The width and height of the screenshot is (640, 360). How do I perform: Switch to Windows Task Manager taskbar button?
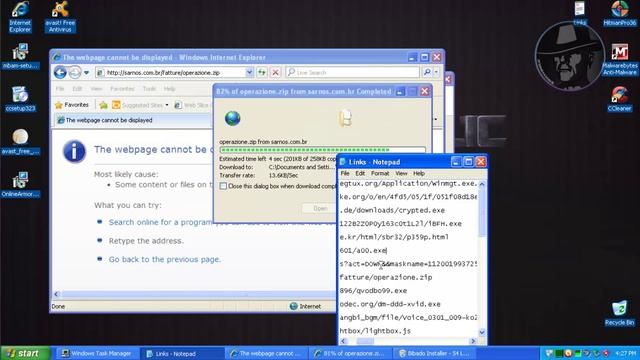coord(97,353)
